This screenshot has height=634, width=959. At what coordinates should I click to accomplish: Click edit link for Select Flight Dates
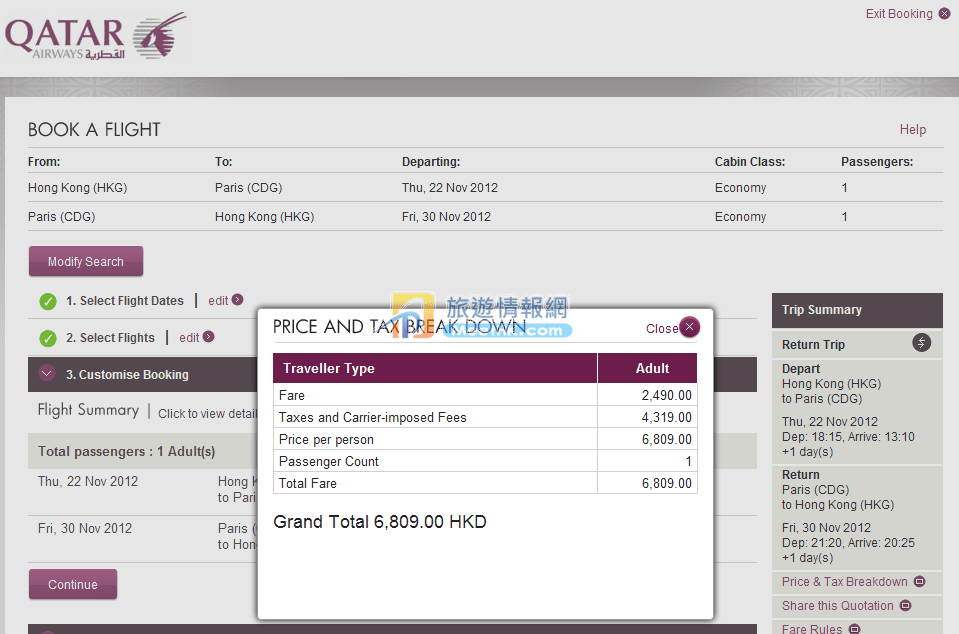[218, 300]
